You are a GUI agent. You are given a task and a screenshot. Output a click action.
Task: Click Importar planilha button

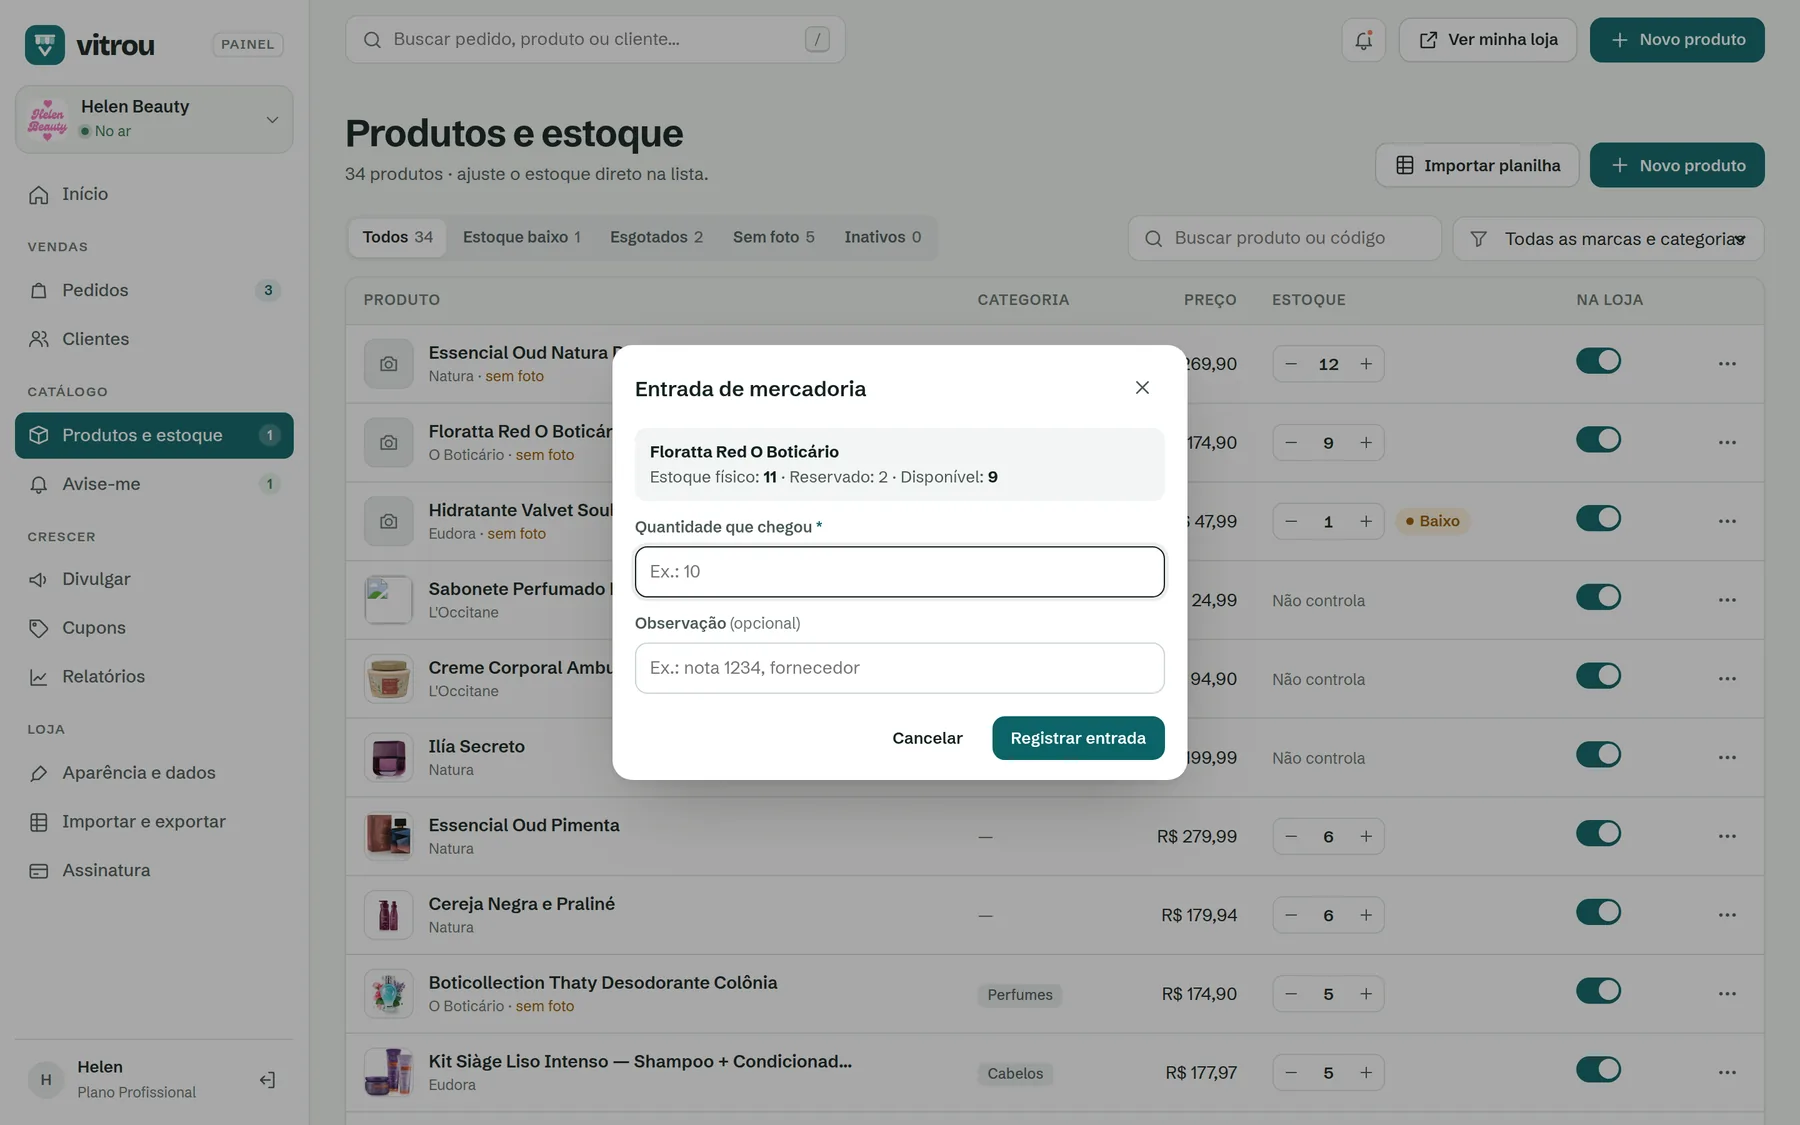1477,165
